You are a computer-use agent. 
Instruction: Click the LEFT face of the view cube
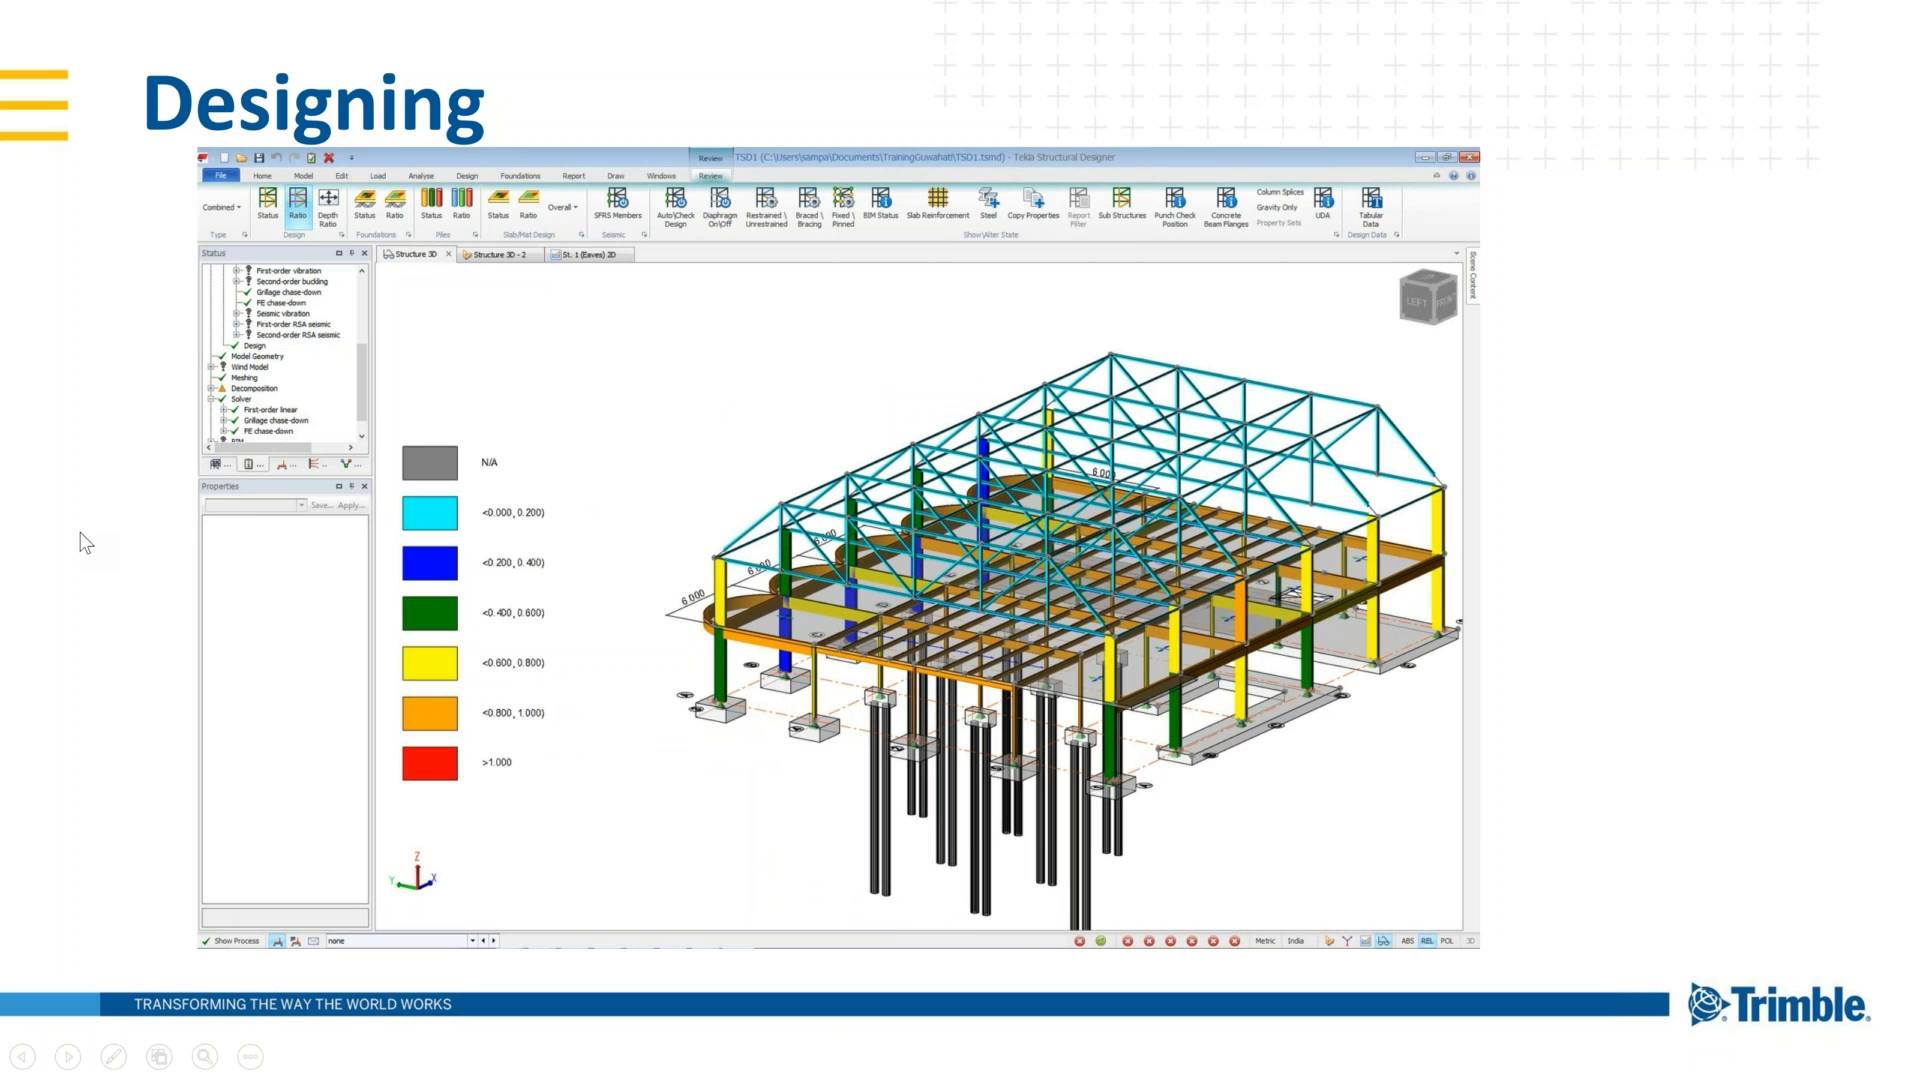click(x=1416, y=302)
